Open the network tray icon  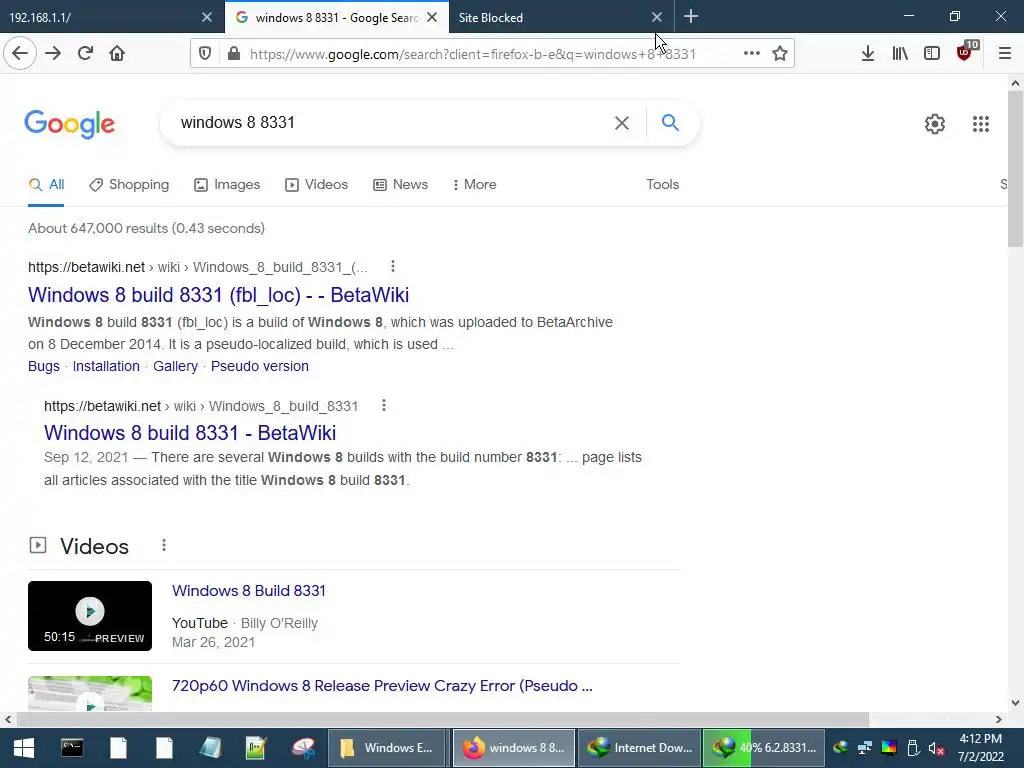[865, 748]
